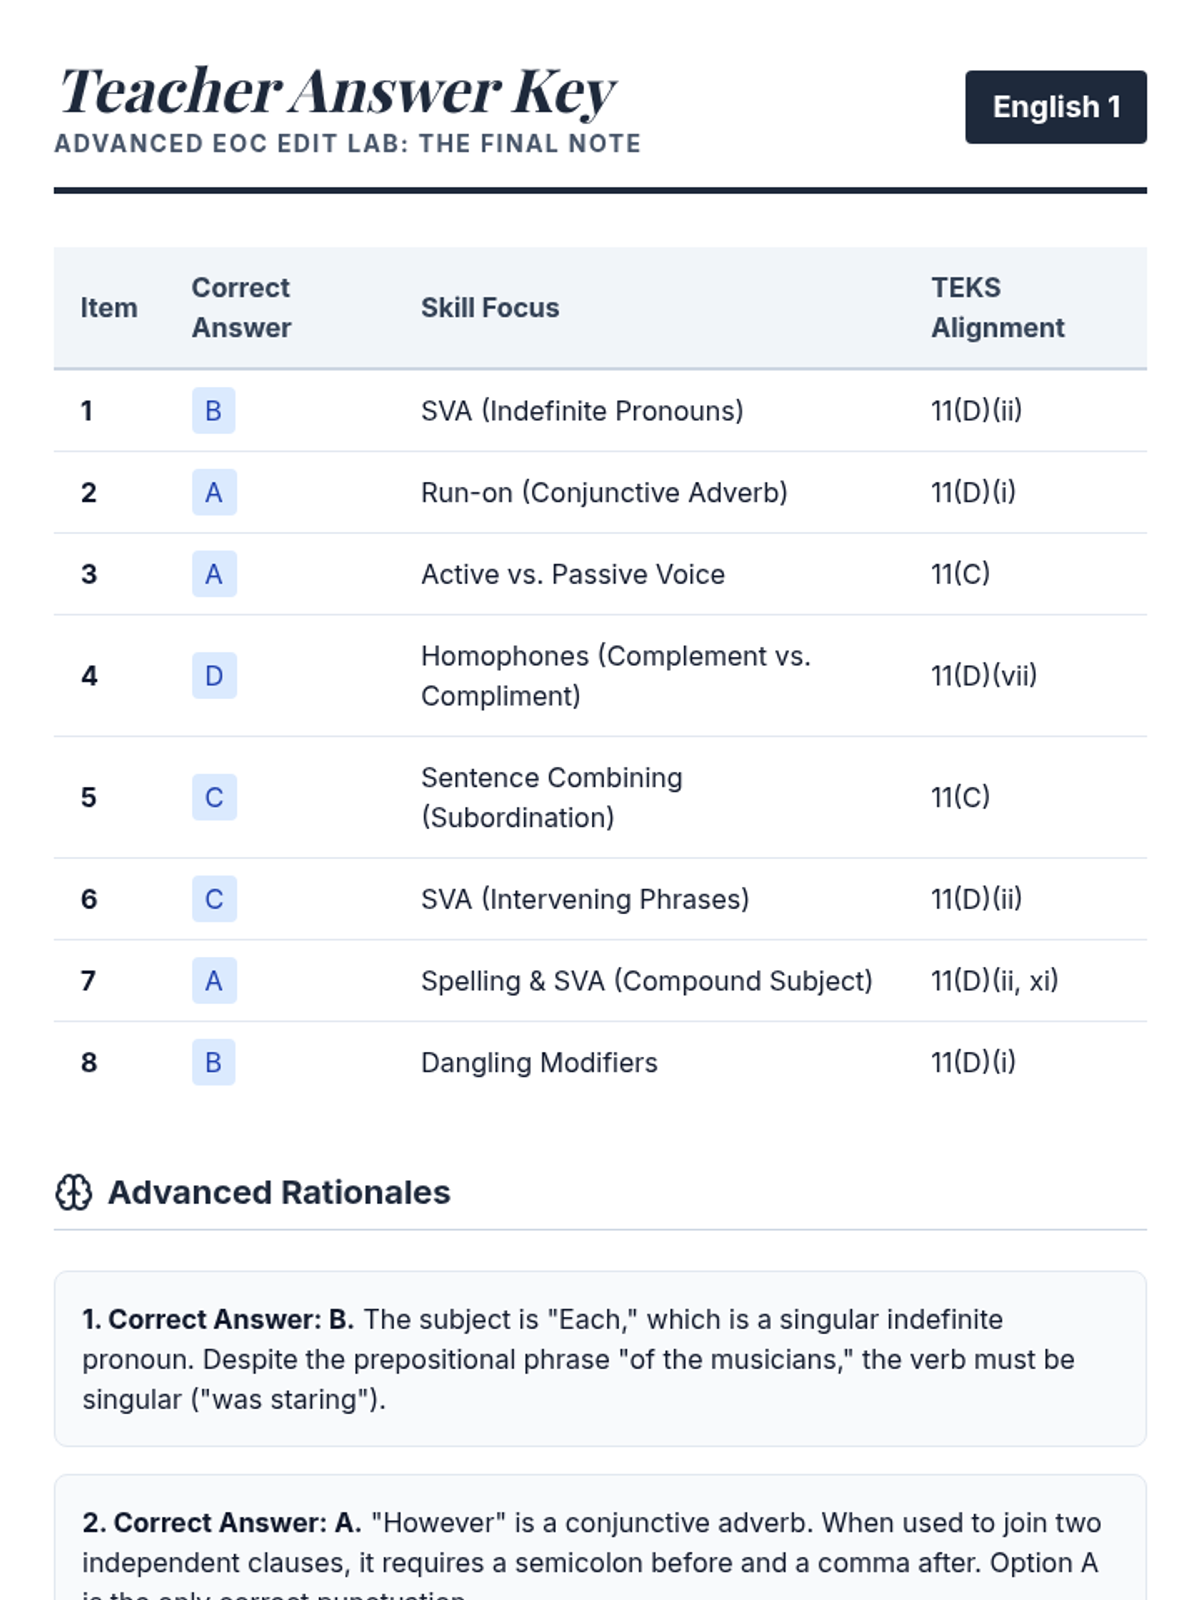
Task: Click the Correct Answer column header
Action: point(241,308)
